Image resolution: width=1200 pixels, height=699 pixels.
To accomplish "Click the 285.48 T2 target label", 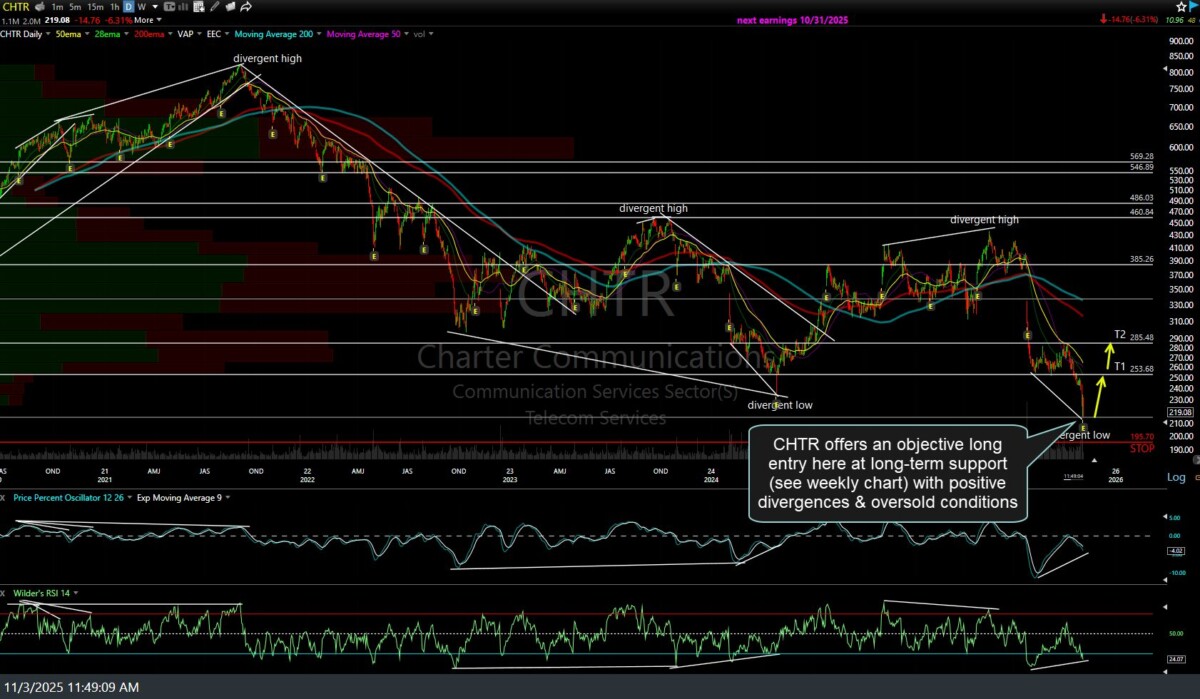I will pyautogui.click(x=1142, y=337).
